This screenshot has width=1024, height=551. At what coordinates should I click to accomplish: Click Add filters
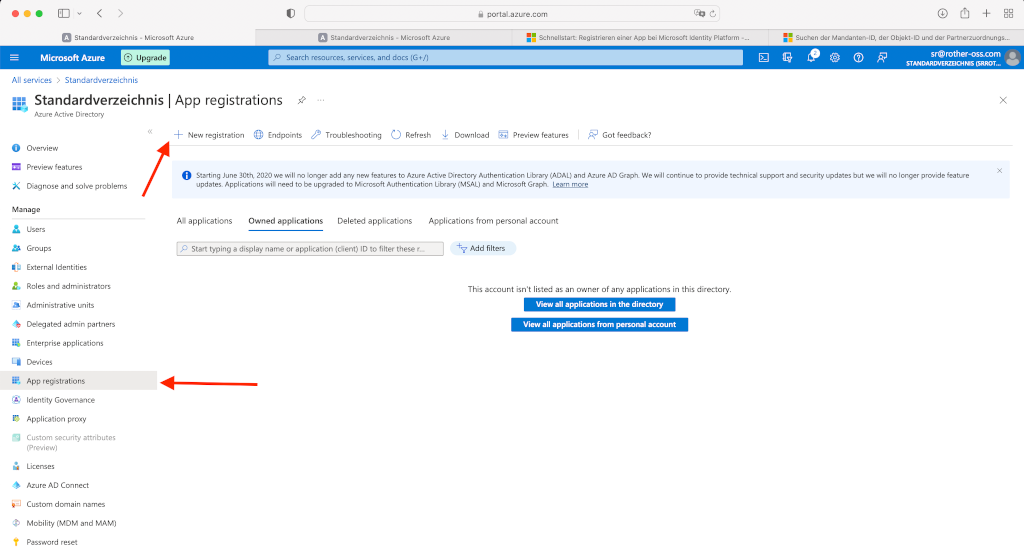pos(483,248)
